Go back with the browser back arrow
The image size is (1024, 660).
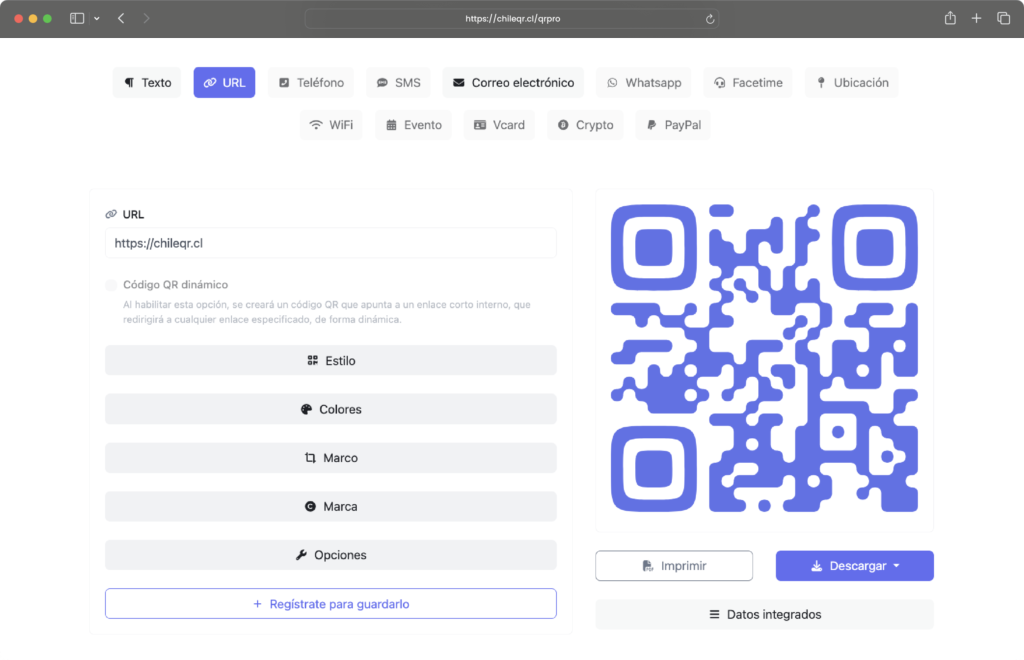121,18
